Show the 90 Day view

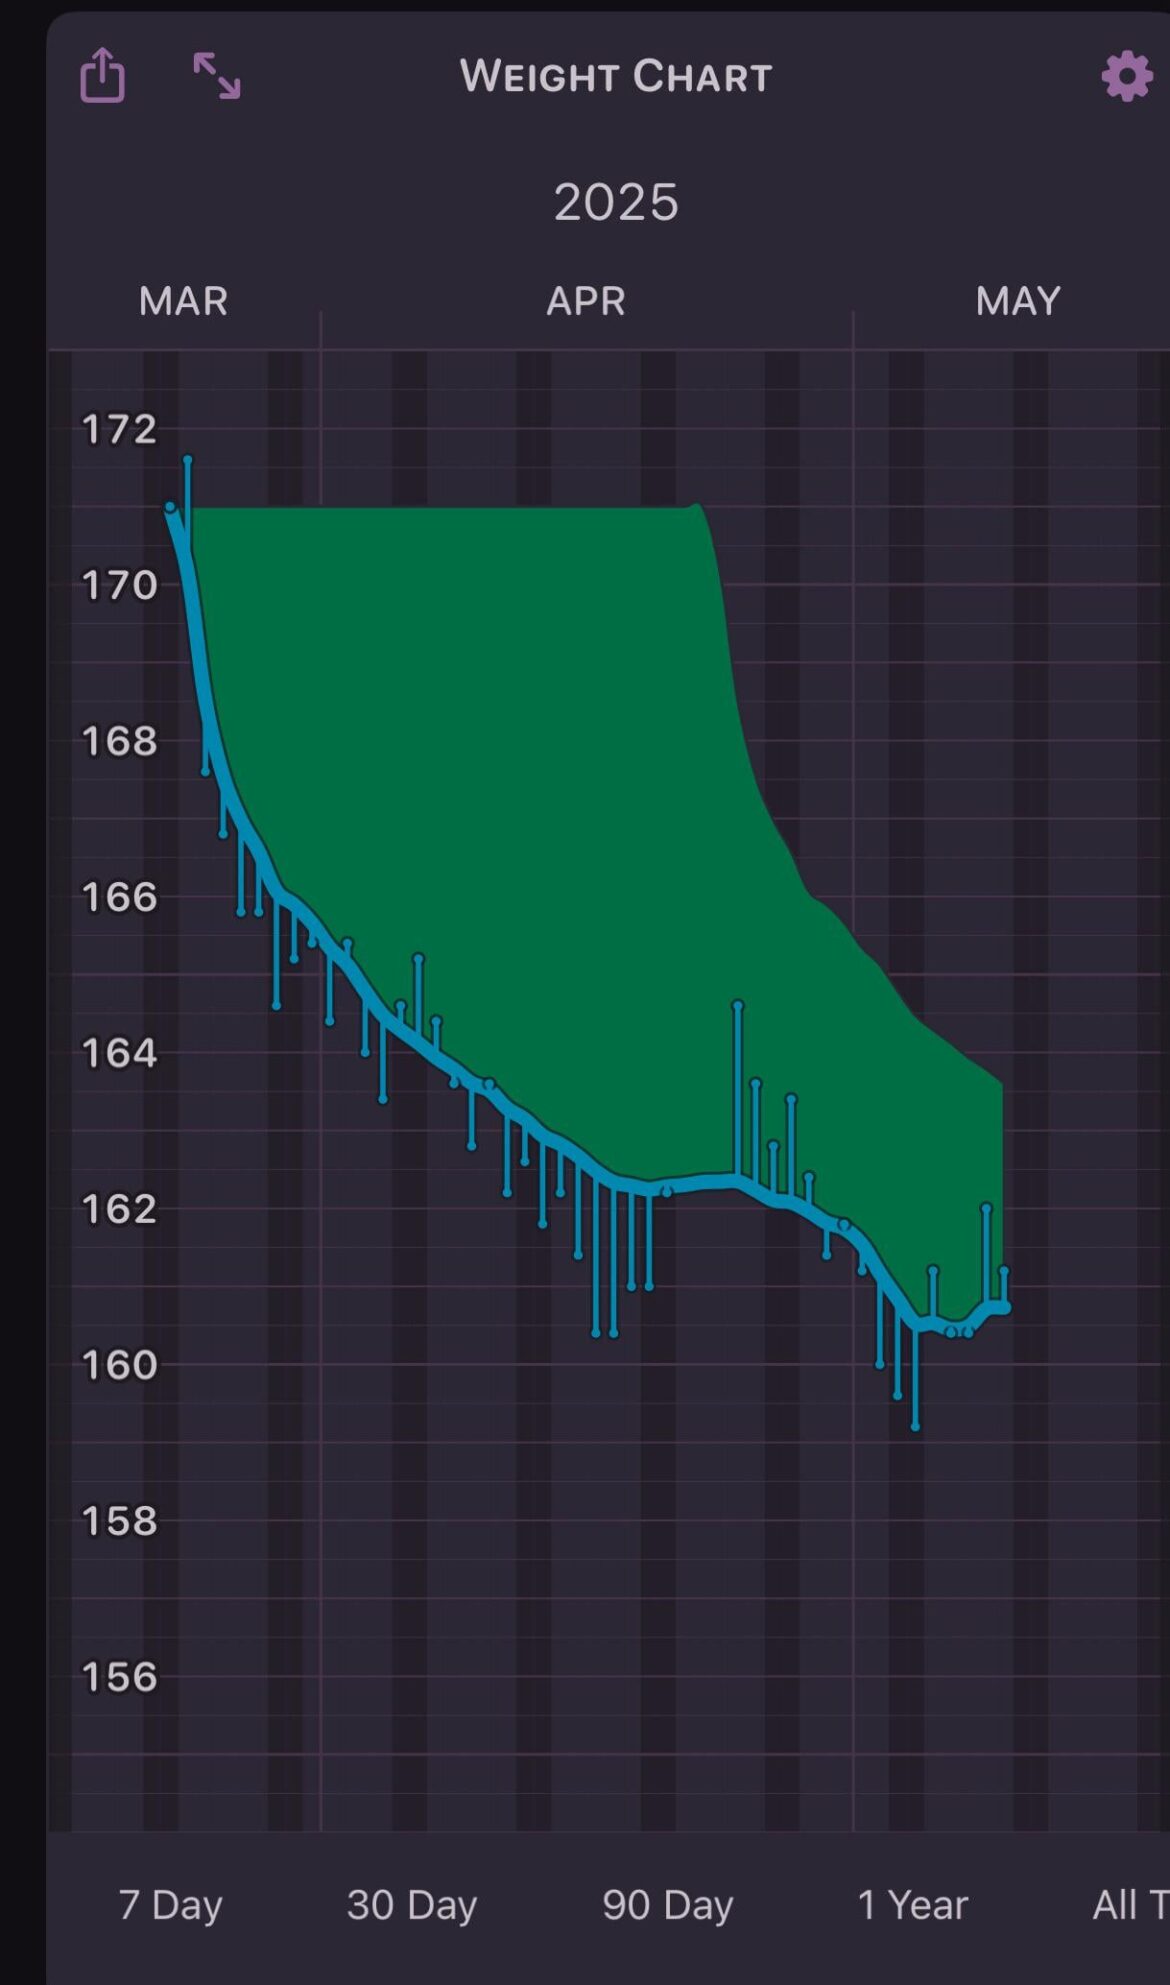[x=667, y=1905]
